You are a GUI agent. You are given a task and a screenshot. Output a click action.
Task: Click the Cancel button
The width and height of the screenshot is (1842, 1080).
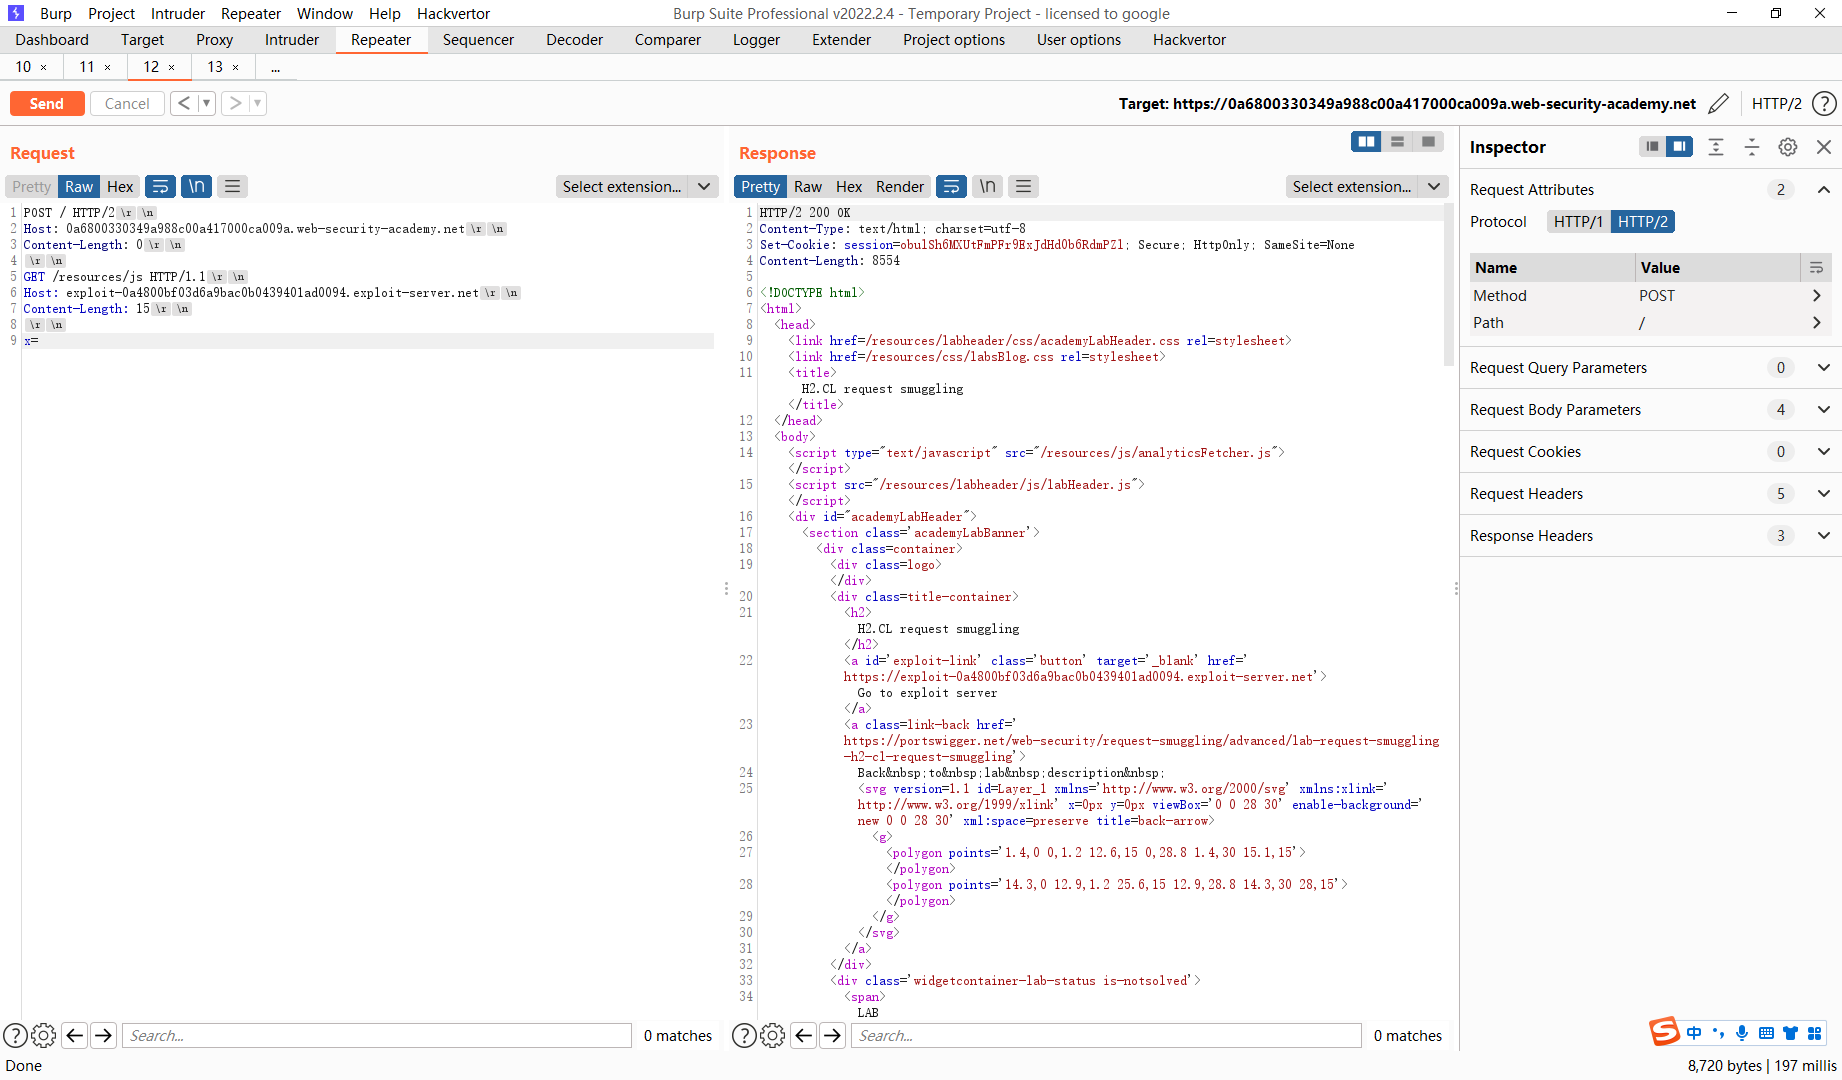(126, 103)
